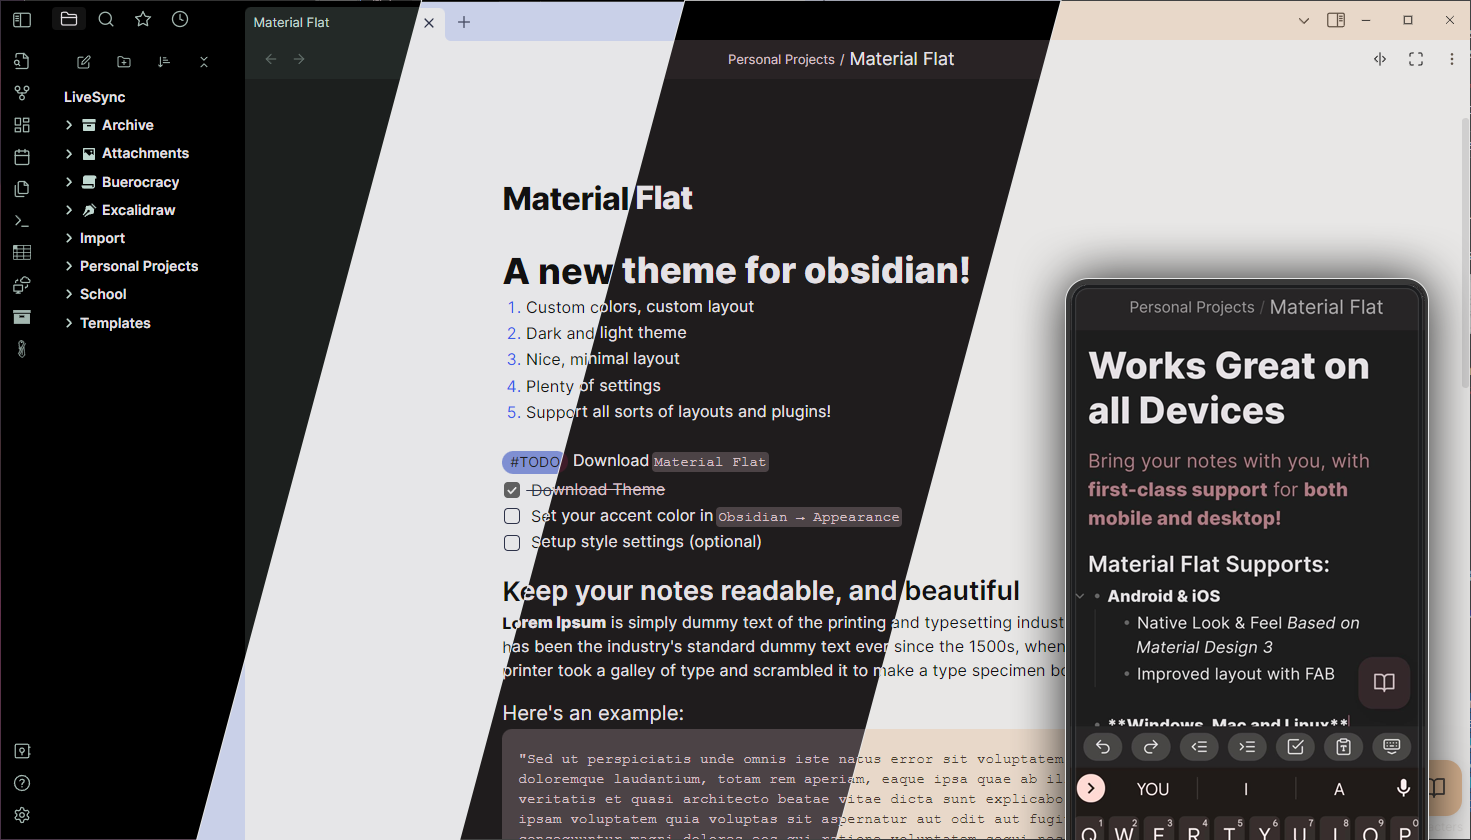Open the daily note calendar ribbon icon
1471x840 pixels.
pos(22,157)
